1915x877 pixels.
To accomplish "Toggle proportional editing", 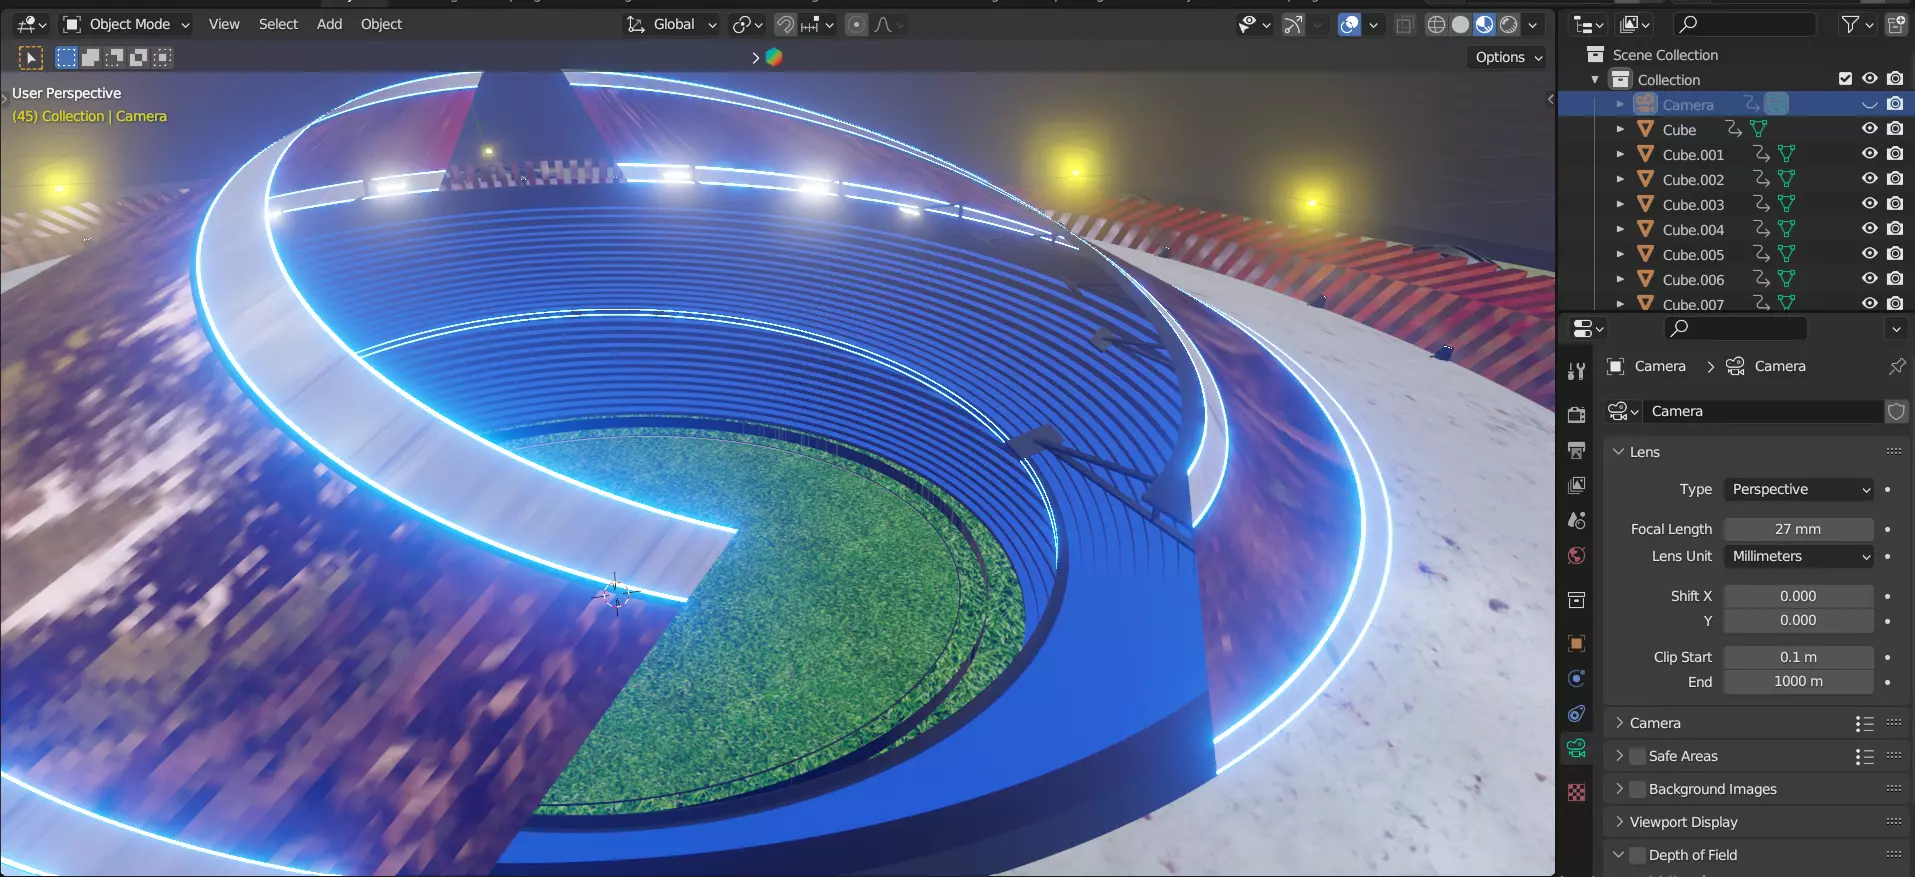I will pos(856,24).
